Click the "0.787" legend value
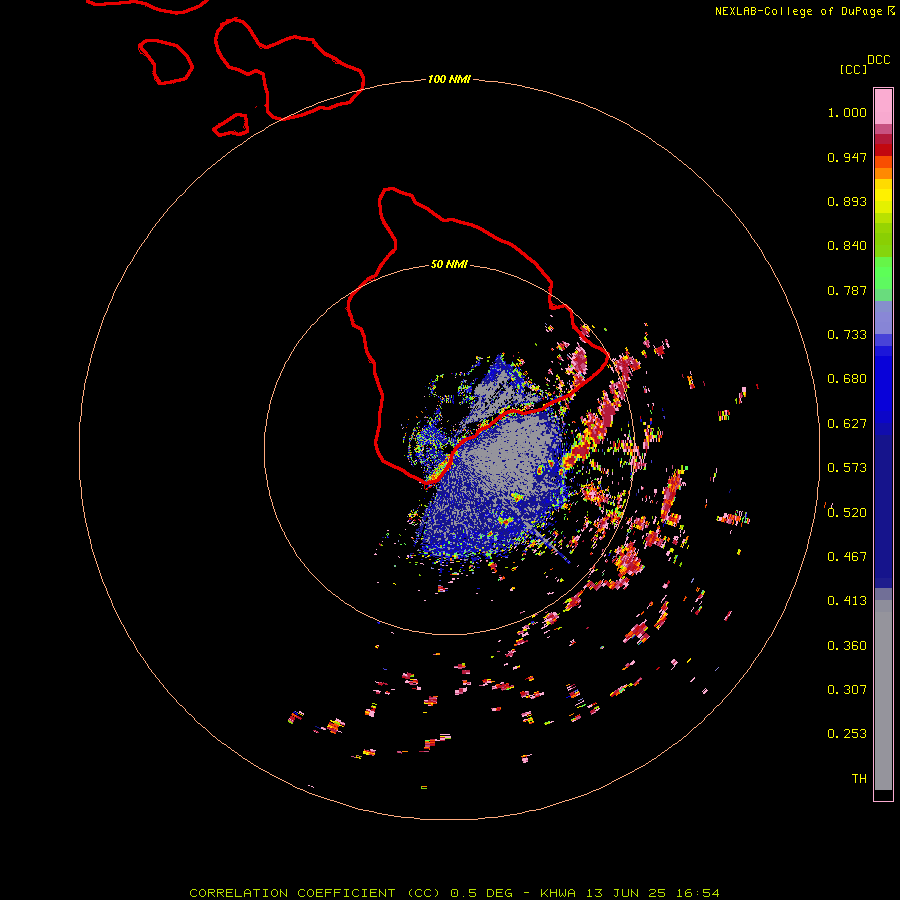 847,290
